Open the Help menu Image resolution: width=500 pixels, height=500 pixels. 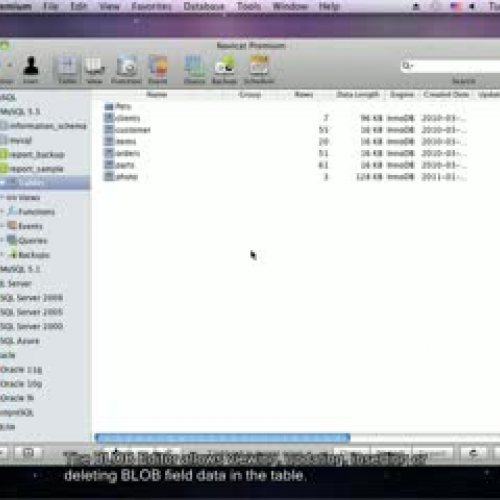(x=329, y=6)
